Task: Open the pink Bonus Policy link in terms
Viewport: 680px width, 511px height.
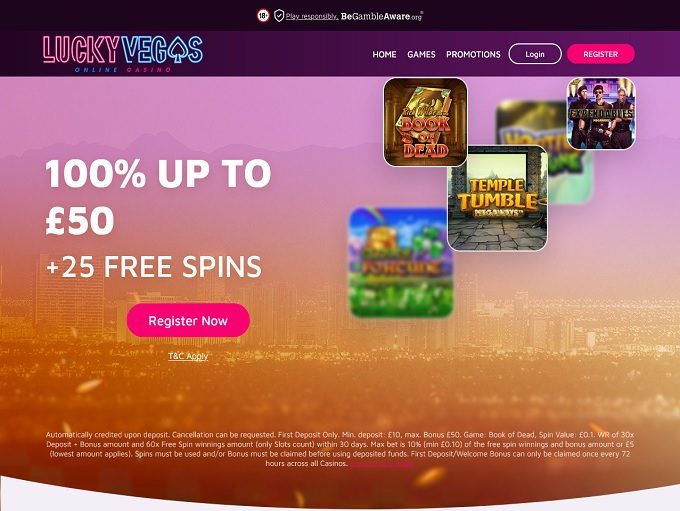Action: pos(382,464)
